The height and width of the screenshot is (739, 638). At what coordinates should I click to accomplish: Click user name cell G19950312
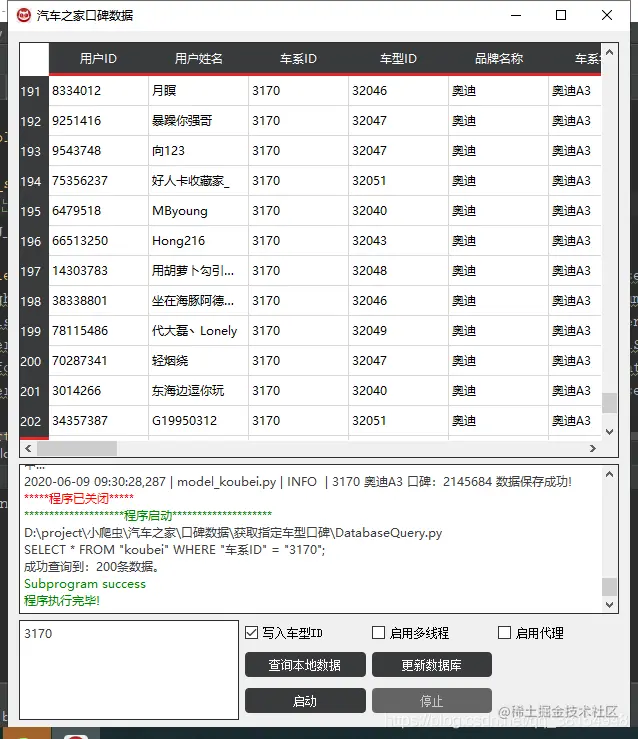pyautogui.click(x=198, y=421)
